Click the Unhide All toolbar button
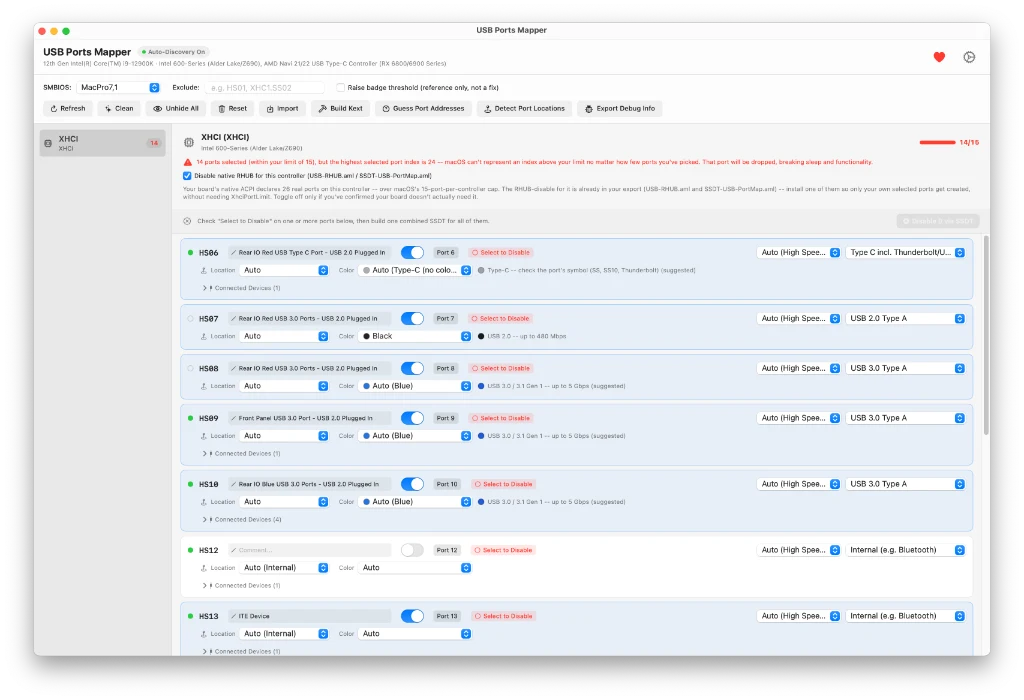The height and width of the screenshot is (700, 1024). pyautogui.click(x=176, y=108)
